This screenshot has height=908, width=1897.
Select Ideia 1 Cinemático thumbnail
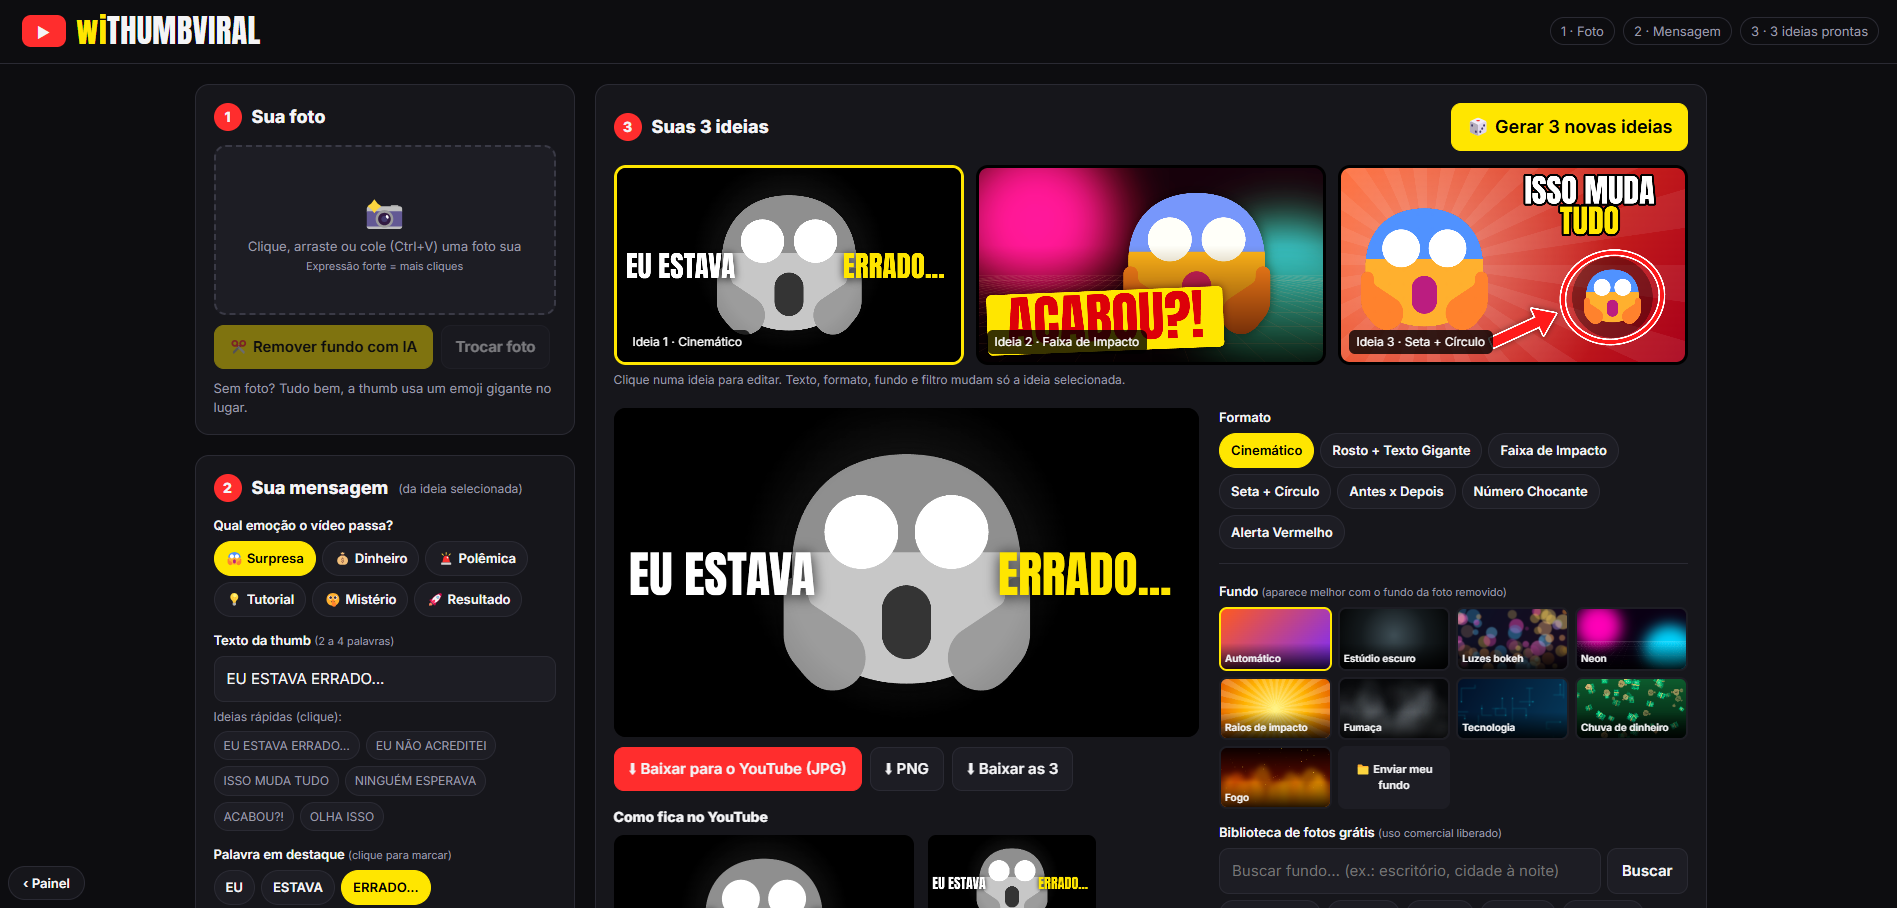tap(788, 265)
